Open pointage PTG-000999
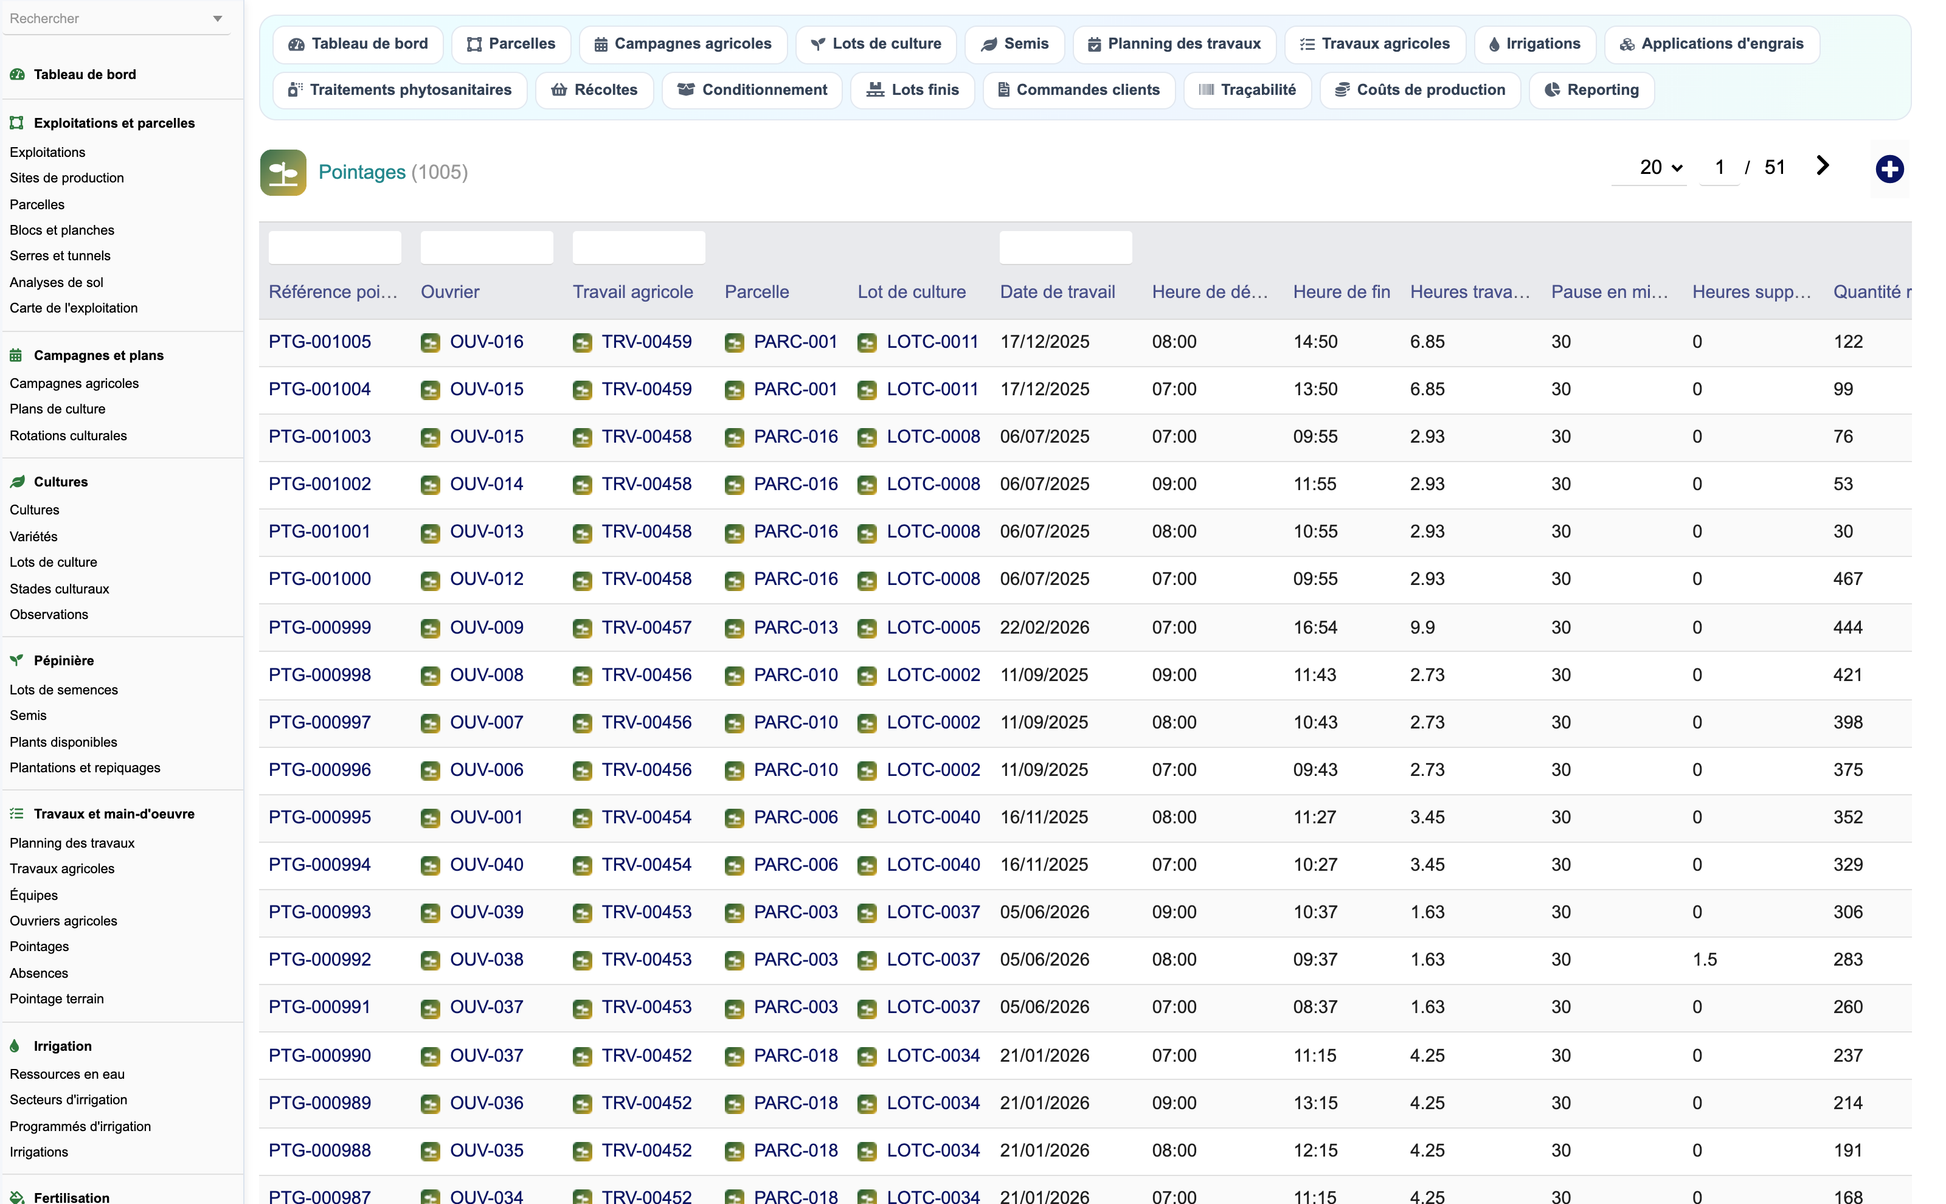This screenshot has height=1204, width=1946. tap(320, 628)
